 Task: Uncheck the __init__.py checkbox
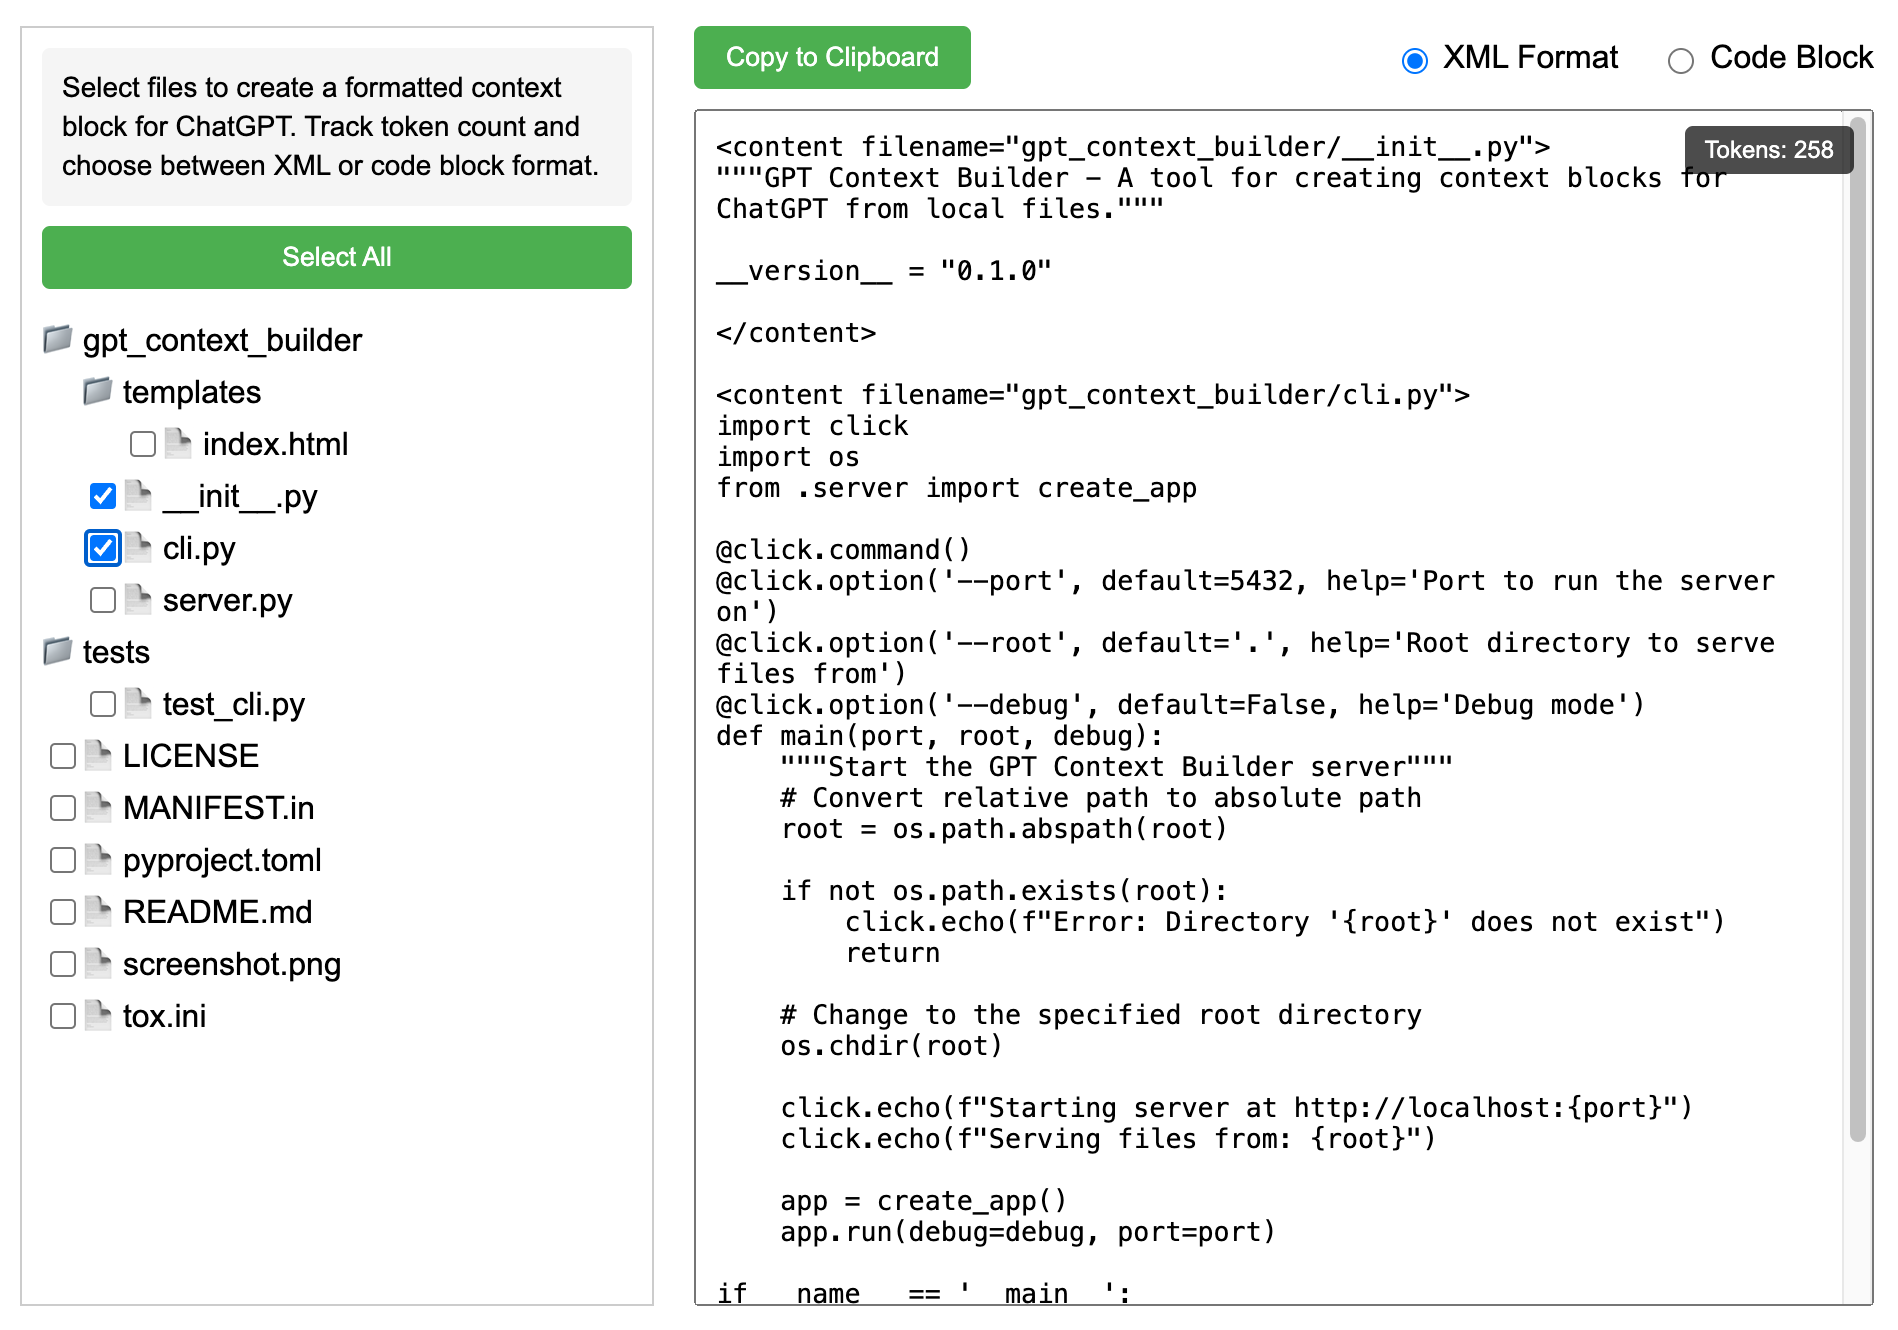pos(103,496)
